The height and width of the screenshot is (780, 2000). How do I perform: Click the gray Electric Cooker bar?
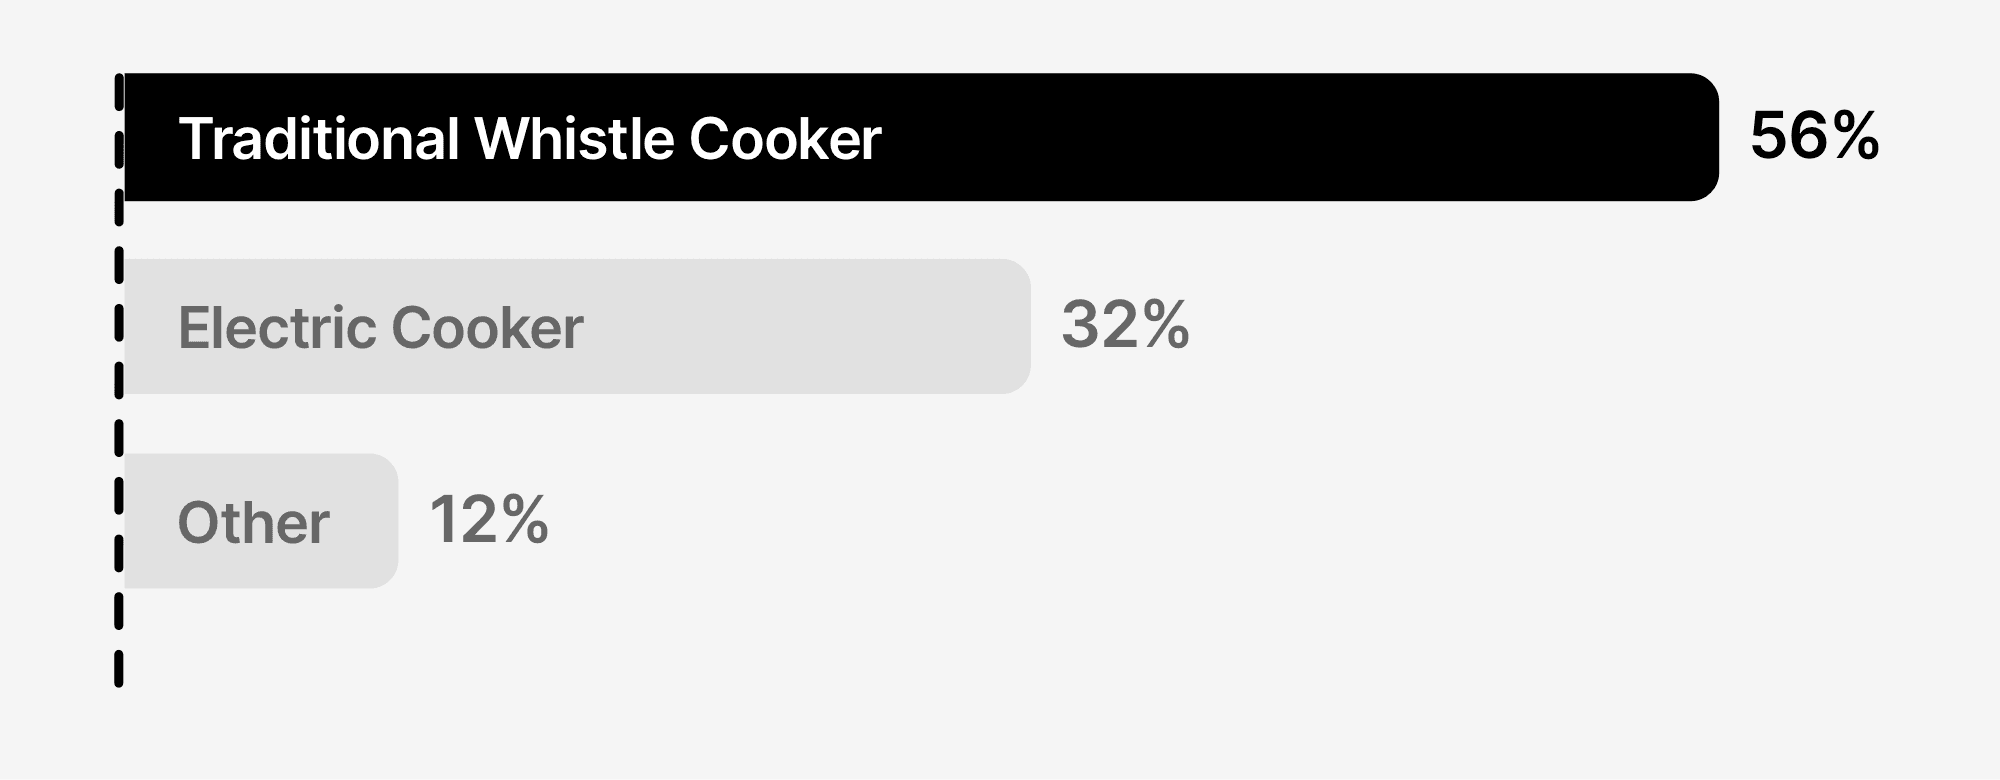point(575,326)
